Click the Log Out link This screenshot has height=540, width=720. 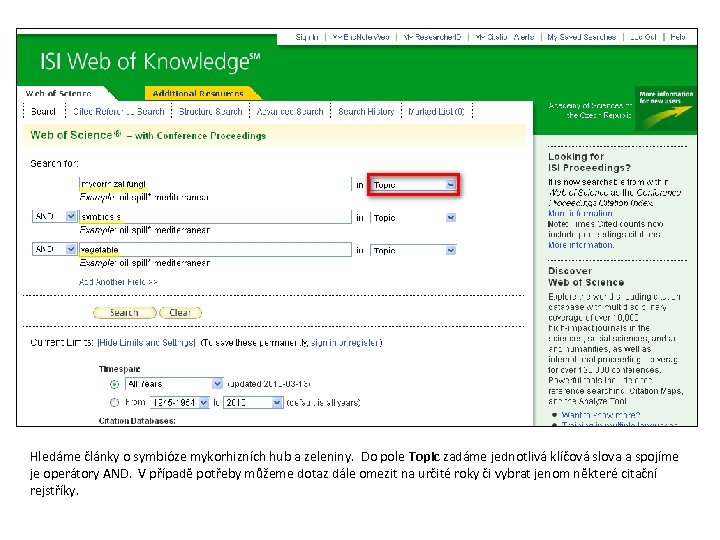643,37
